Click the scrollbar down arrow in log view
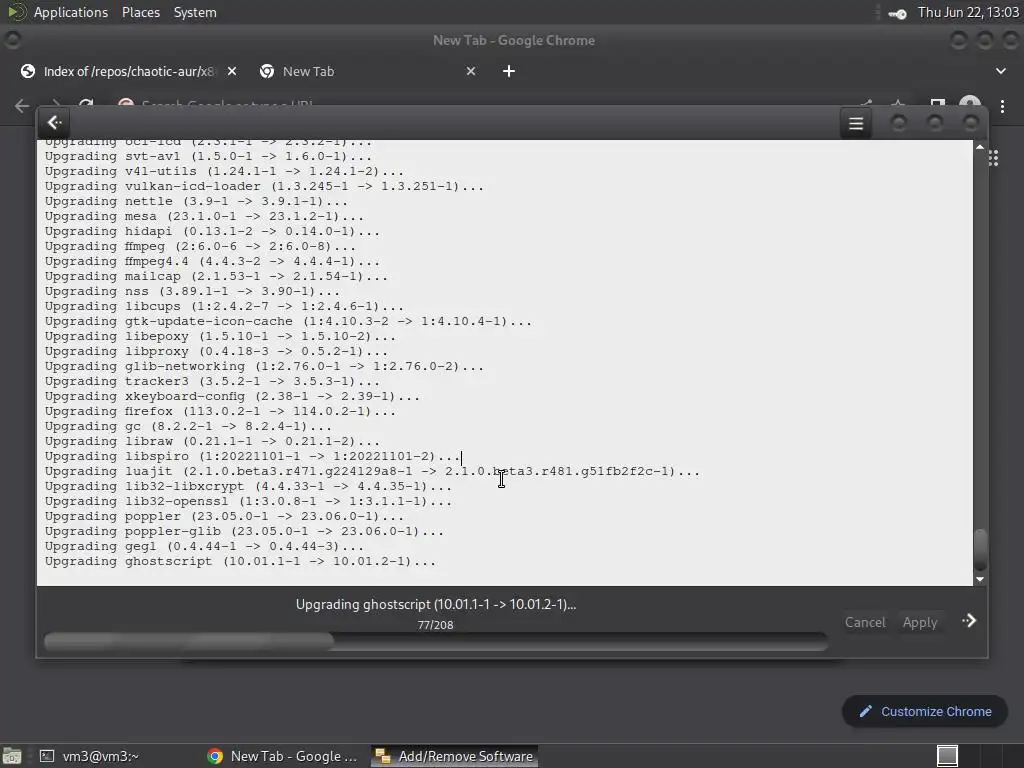 (980, 579)
